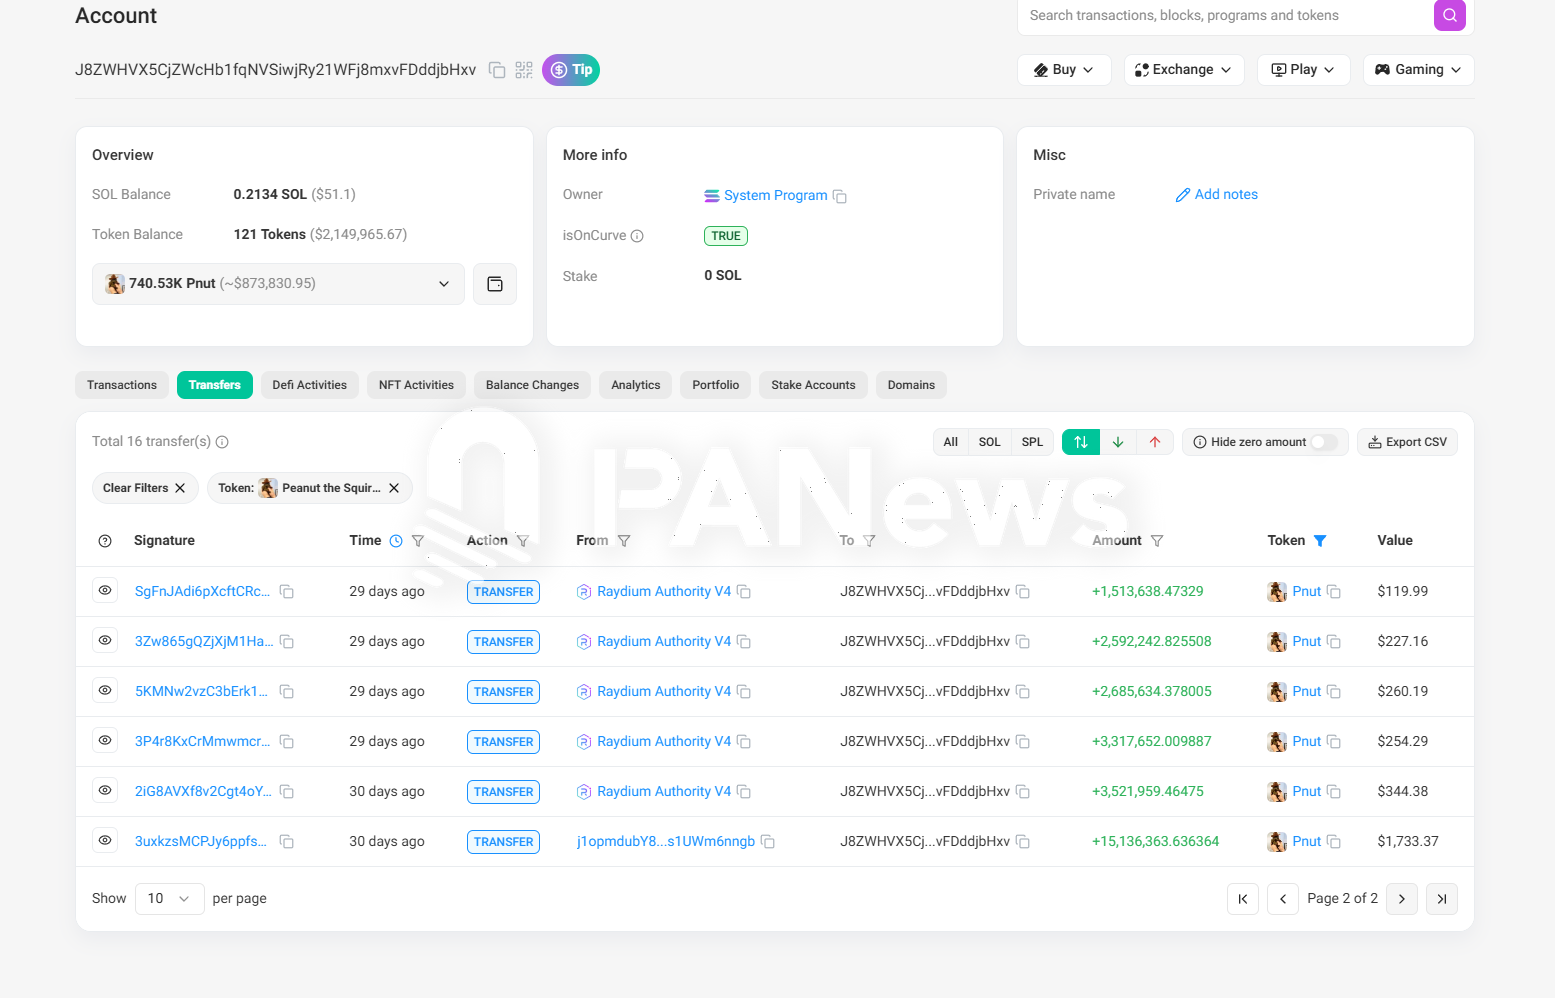
Task: Copy the account address with copy icon
Action: pyautogui.click(x=496, y=70)
